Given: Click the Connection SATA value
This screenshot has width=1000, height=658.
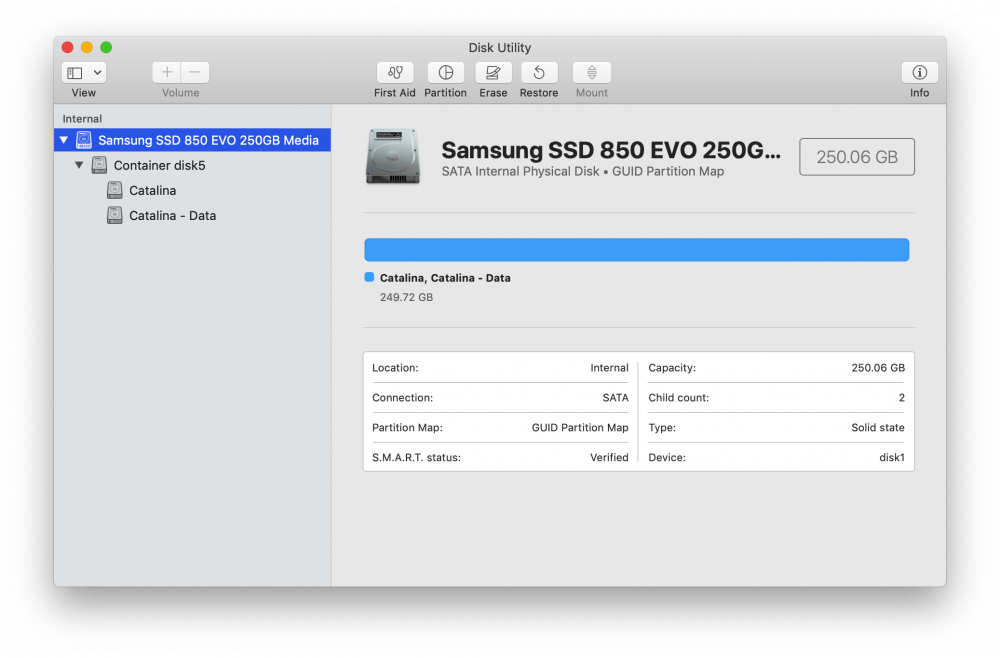Looking at the screenshot, I should (615, 398).
